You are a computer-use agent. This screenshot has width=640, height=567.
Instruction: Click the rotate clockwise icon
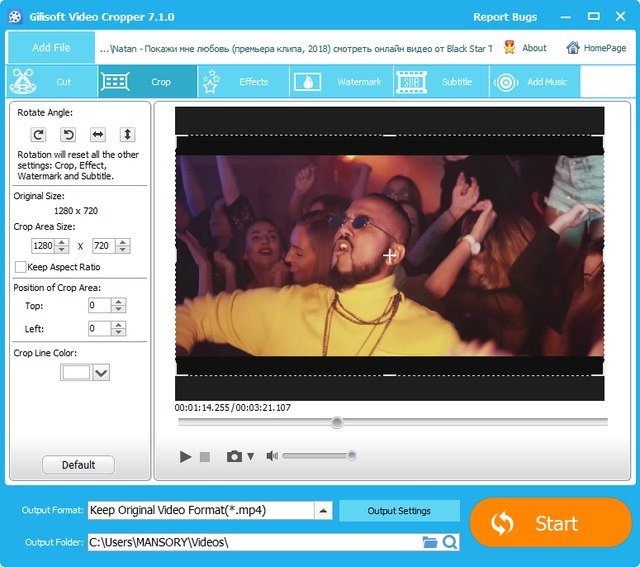[x=39, y=134]
